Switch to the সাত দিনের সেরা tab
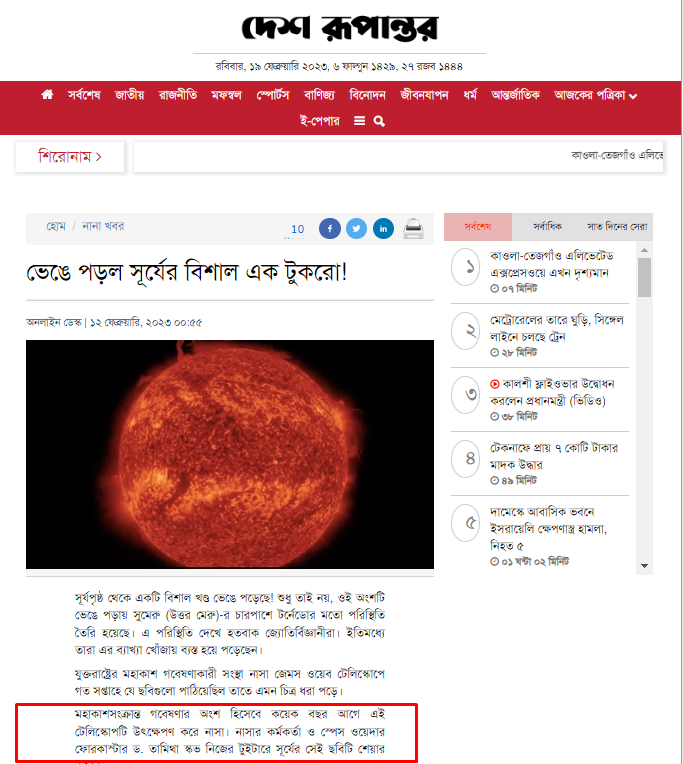This screenshot has width=683, height=764. coord(617,227)
